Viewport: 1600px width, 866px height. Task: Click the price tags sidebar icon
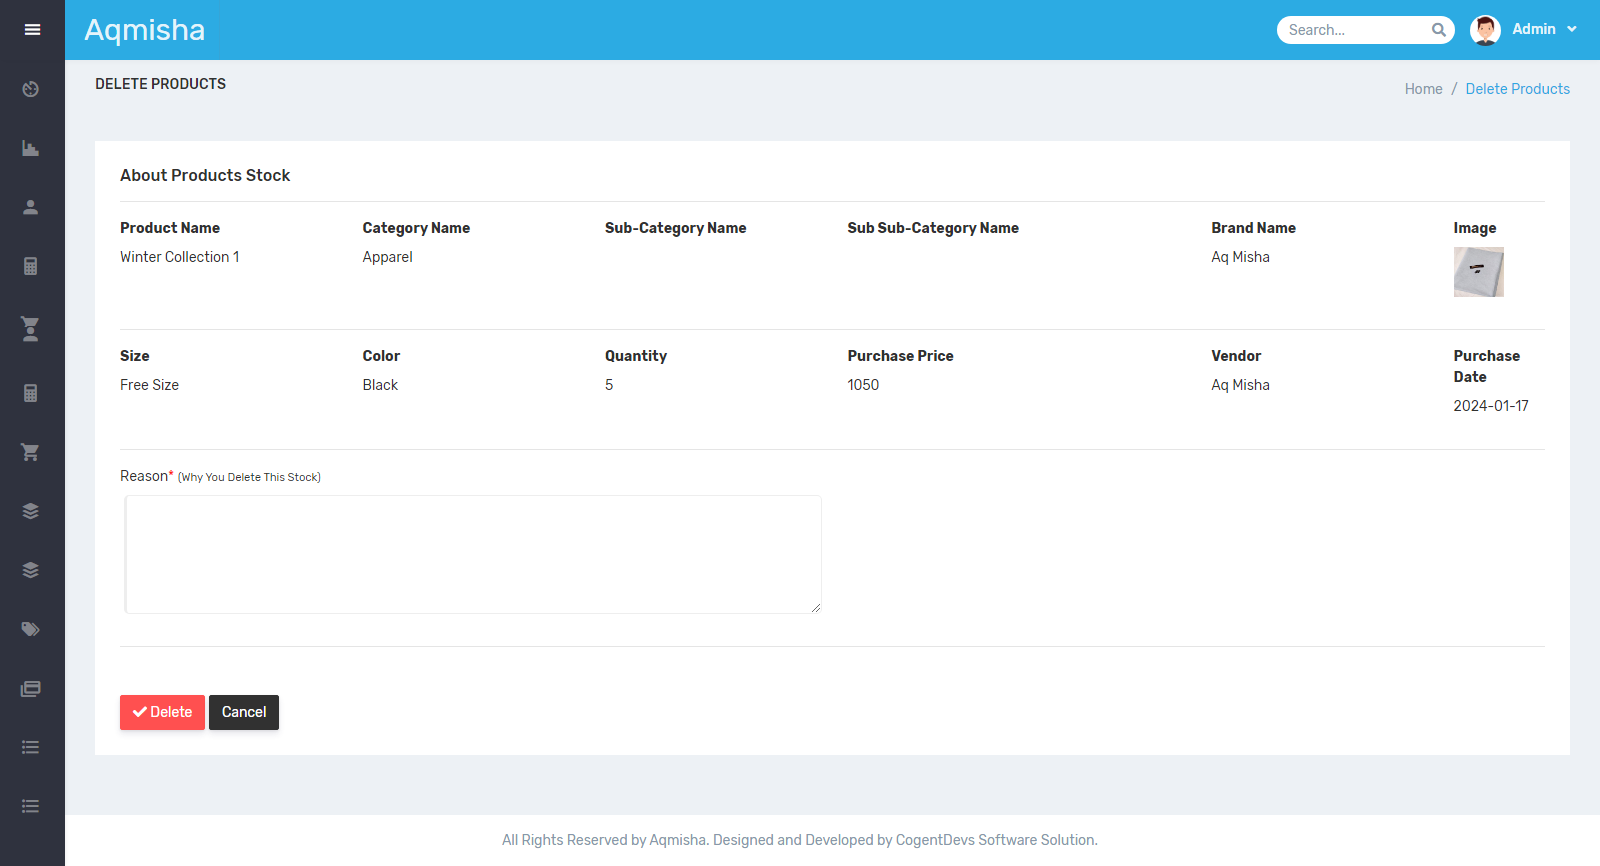[31, 629]
